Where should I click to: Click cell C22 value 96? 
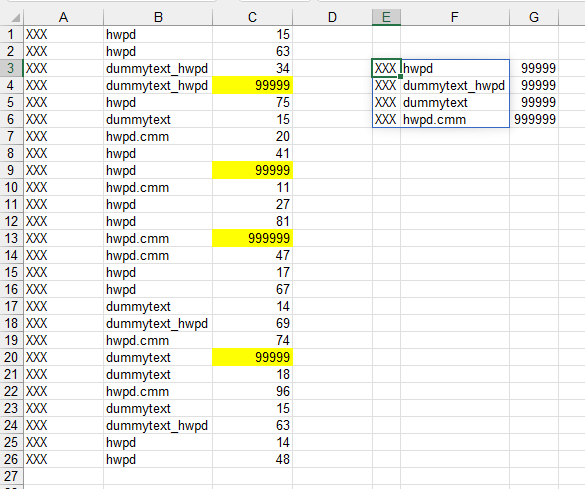click(x=253, y=391)
